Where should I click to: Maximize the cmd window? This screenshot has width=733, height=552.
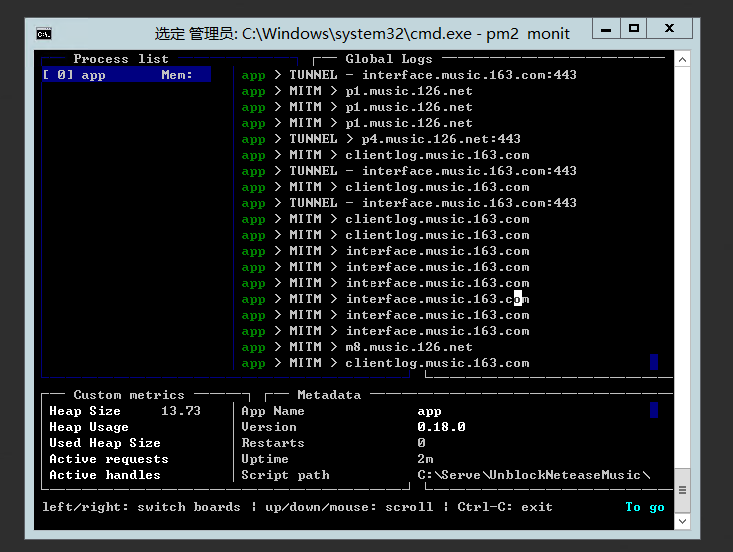point(634,30)
